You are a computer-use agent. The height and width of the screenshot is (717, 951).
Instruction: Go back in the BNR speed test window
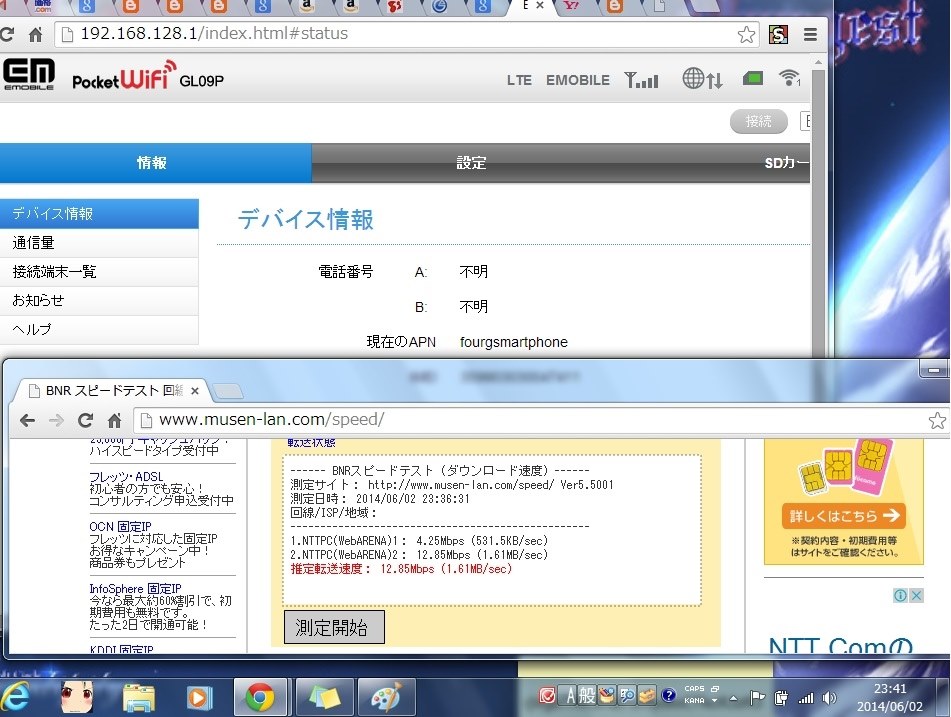[27, 420]
